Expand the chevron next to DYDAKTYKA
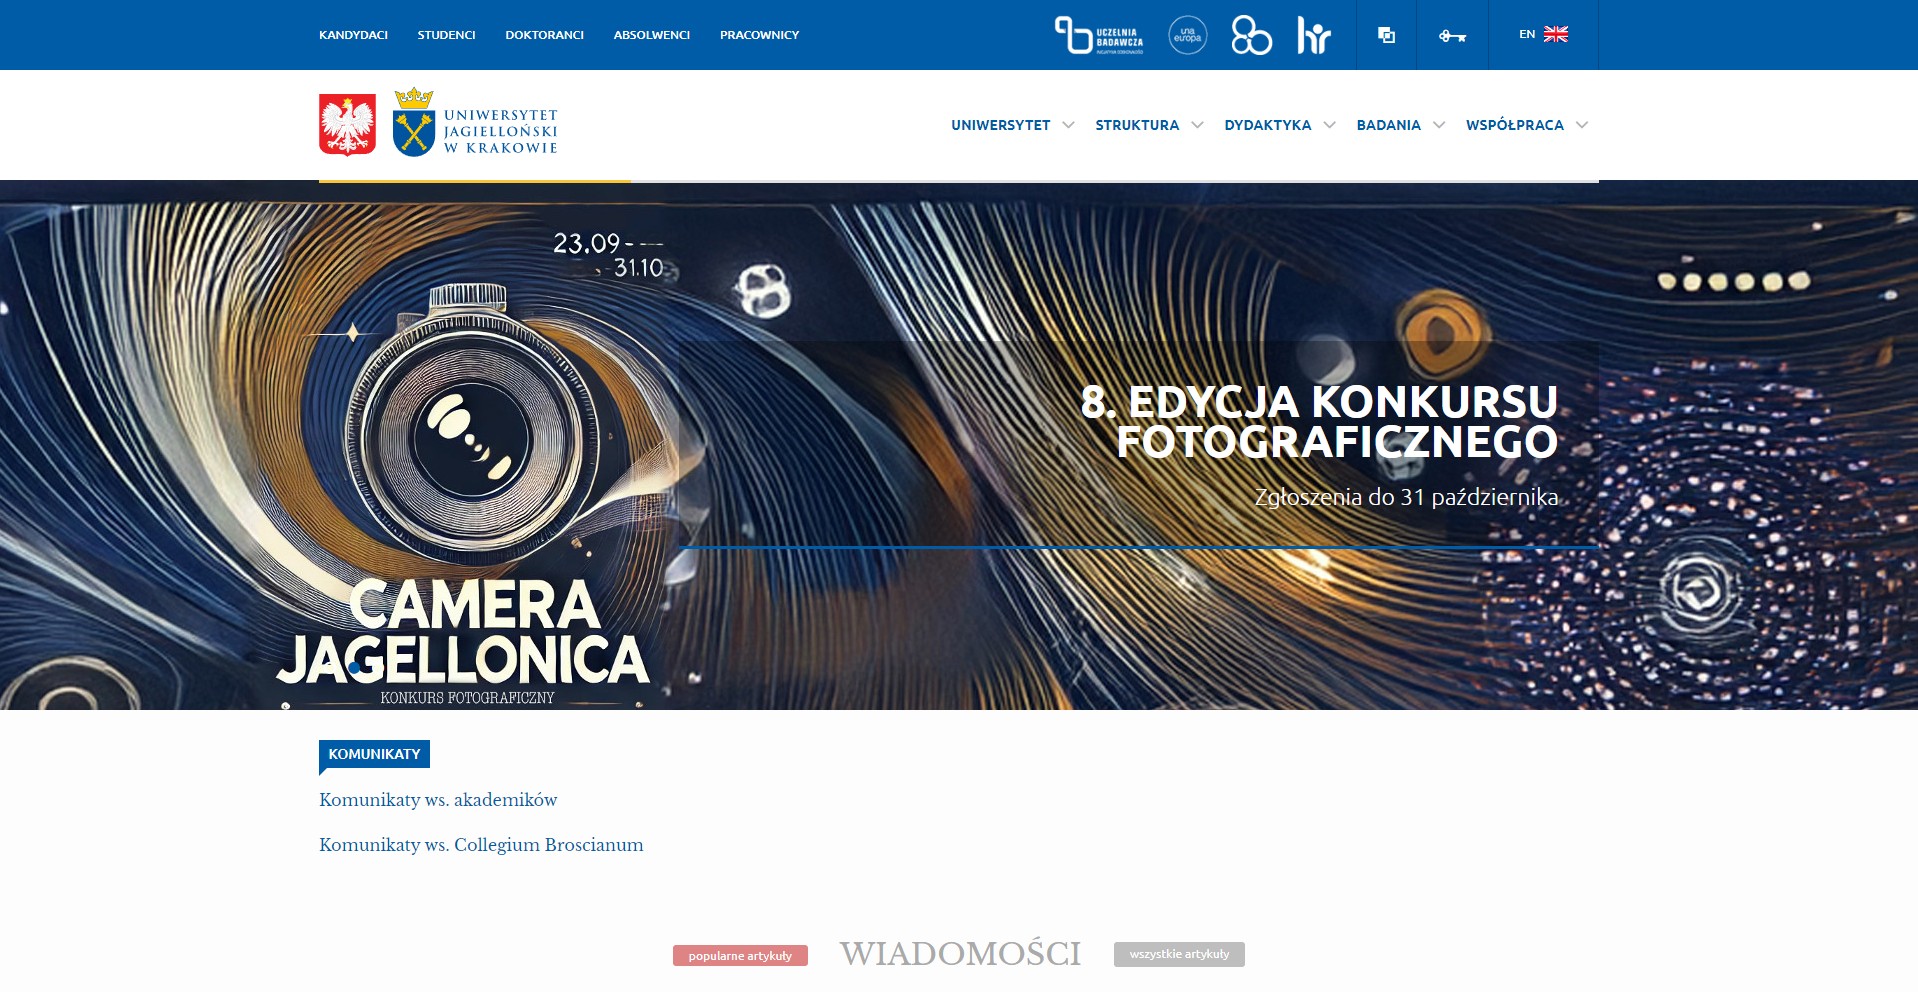 tap(1329, 125)
